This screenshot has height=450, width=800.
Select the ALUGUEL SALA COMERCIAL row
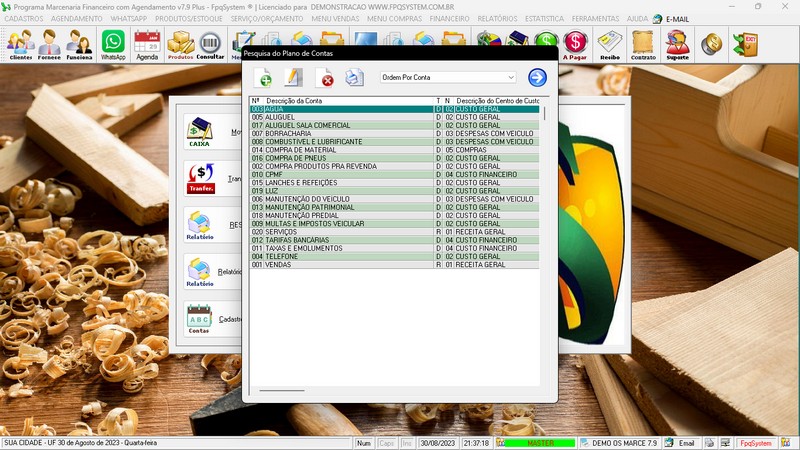tap(394, 126)
